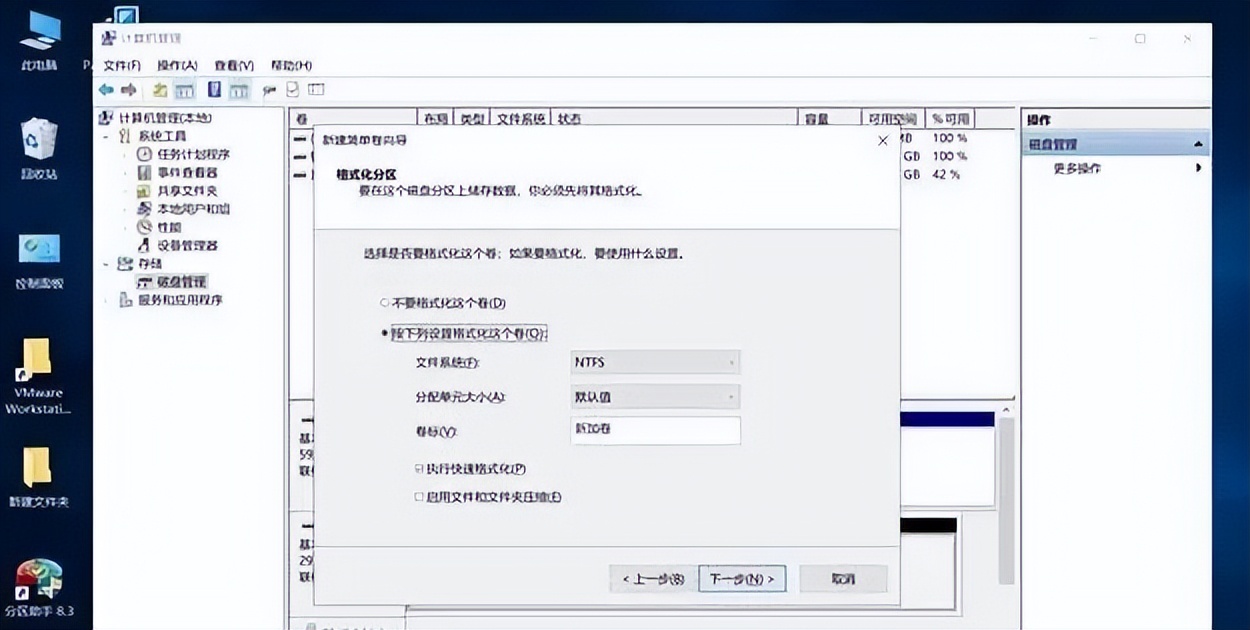
Task: Click the 卷标 text field containing 新加卷
Action: coord(654,430)
